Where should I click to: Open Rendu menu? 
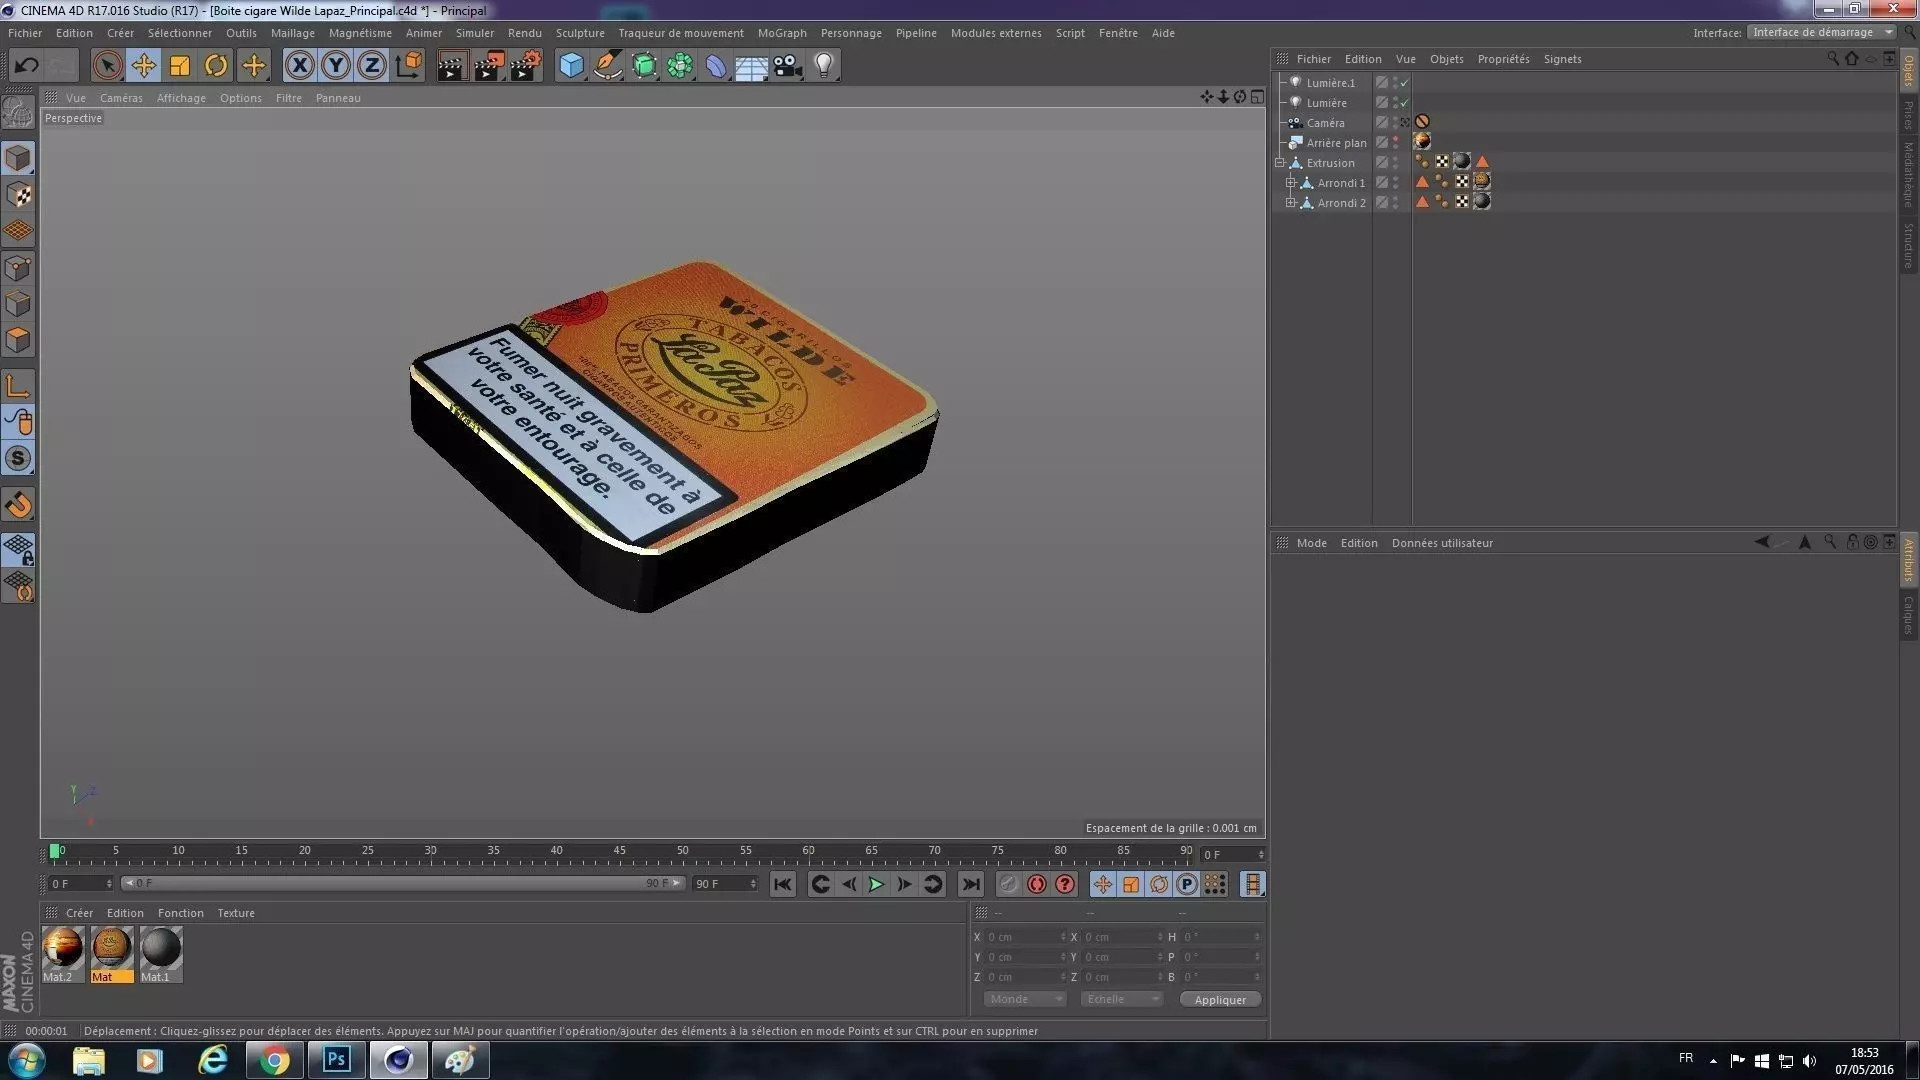point(524,33)
